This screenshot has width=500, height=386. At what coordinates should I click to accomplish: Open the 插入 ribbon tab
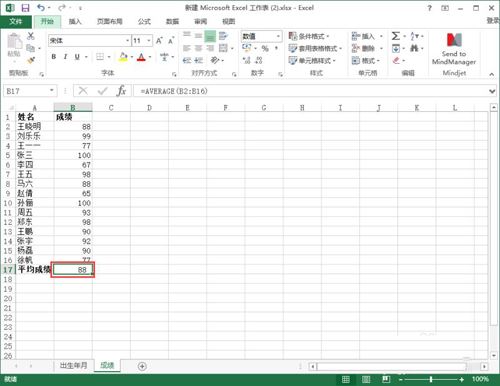[x=75, y=22]
